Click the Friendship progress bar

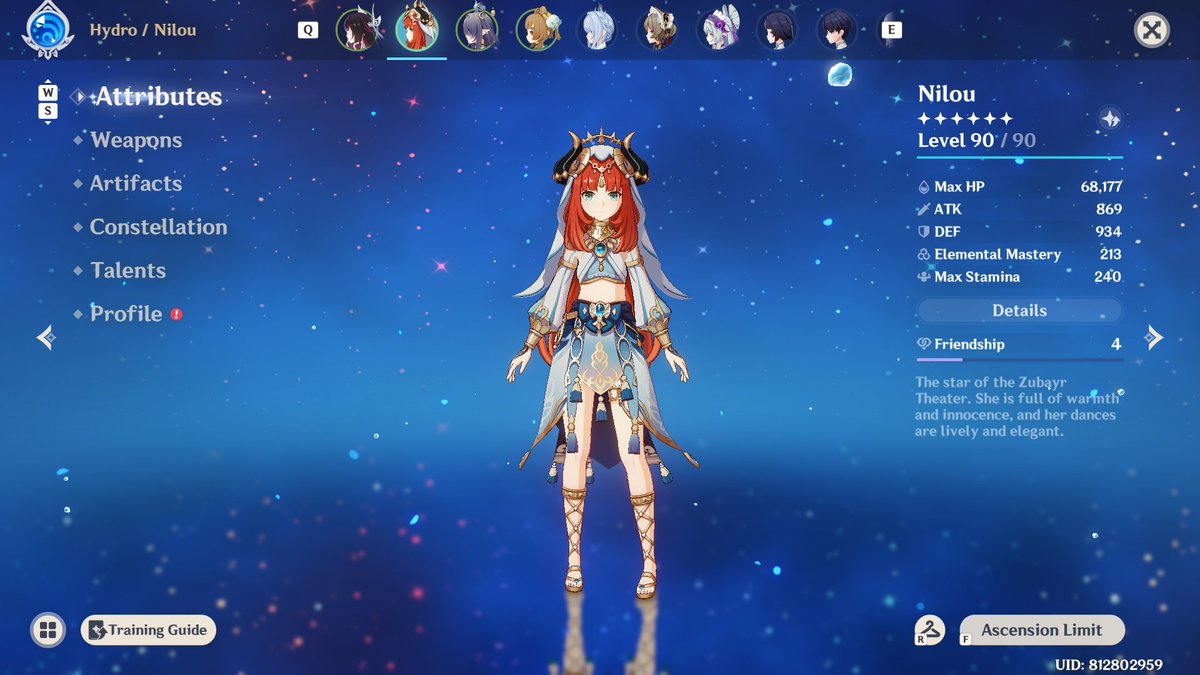coord(1019,359)
